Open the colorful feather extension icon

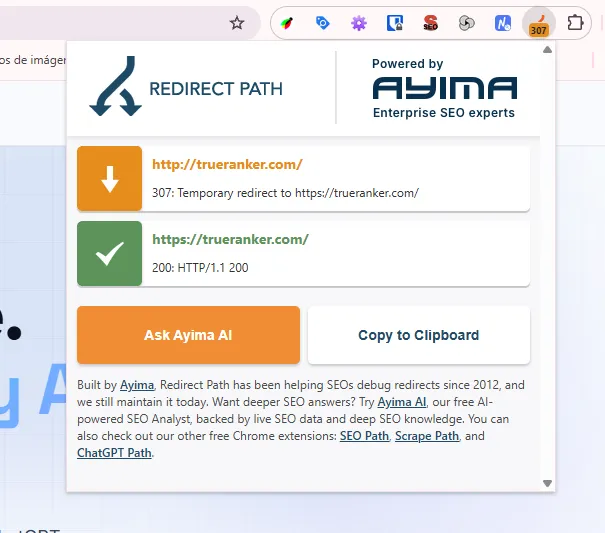[x=287, y=23]
